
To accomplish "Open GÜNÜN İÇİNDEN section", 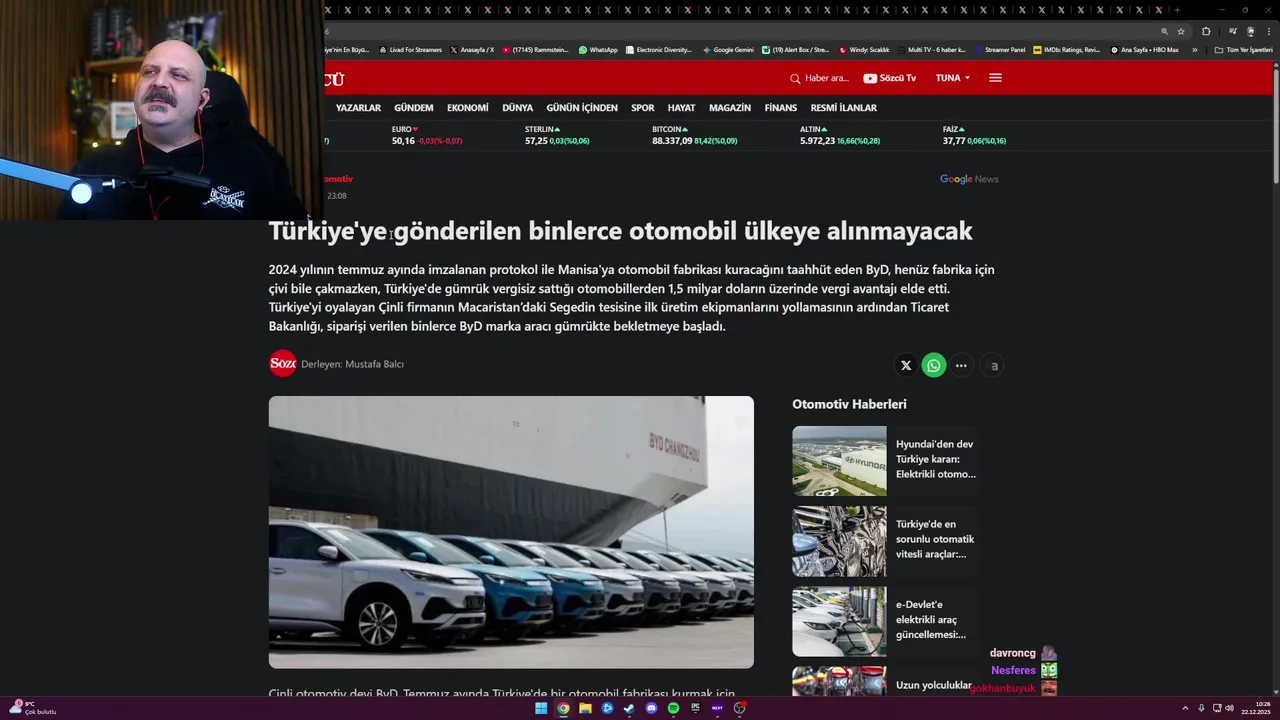I will click(x=582, y=108).
